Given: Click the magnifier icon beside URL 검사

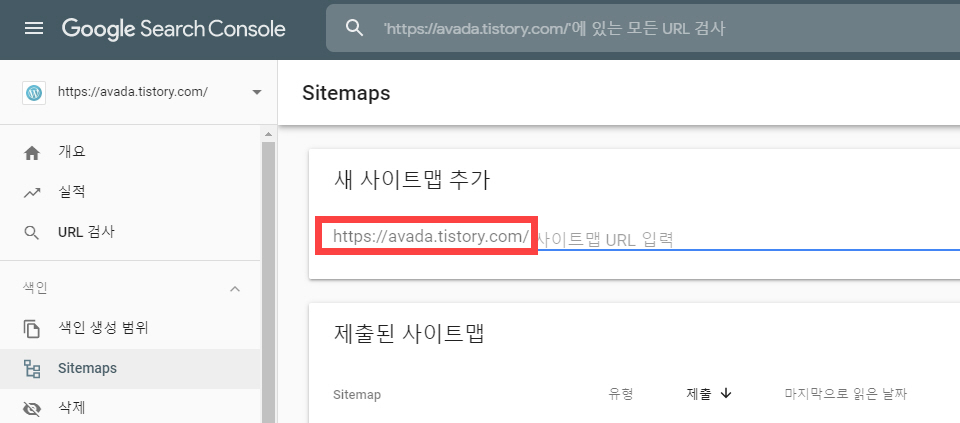Looking at the screenshot, I should coord(32,233).
